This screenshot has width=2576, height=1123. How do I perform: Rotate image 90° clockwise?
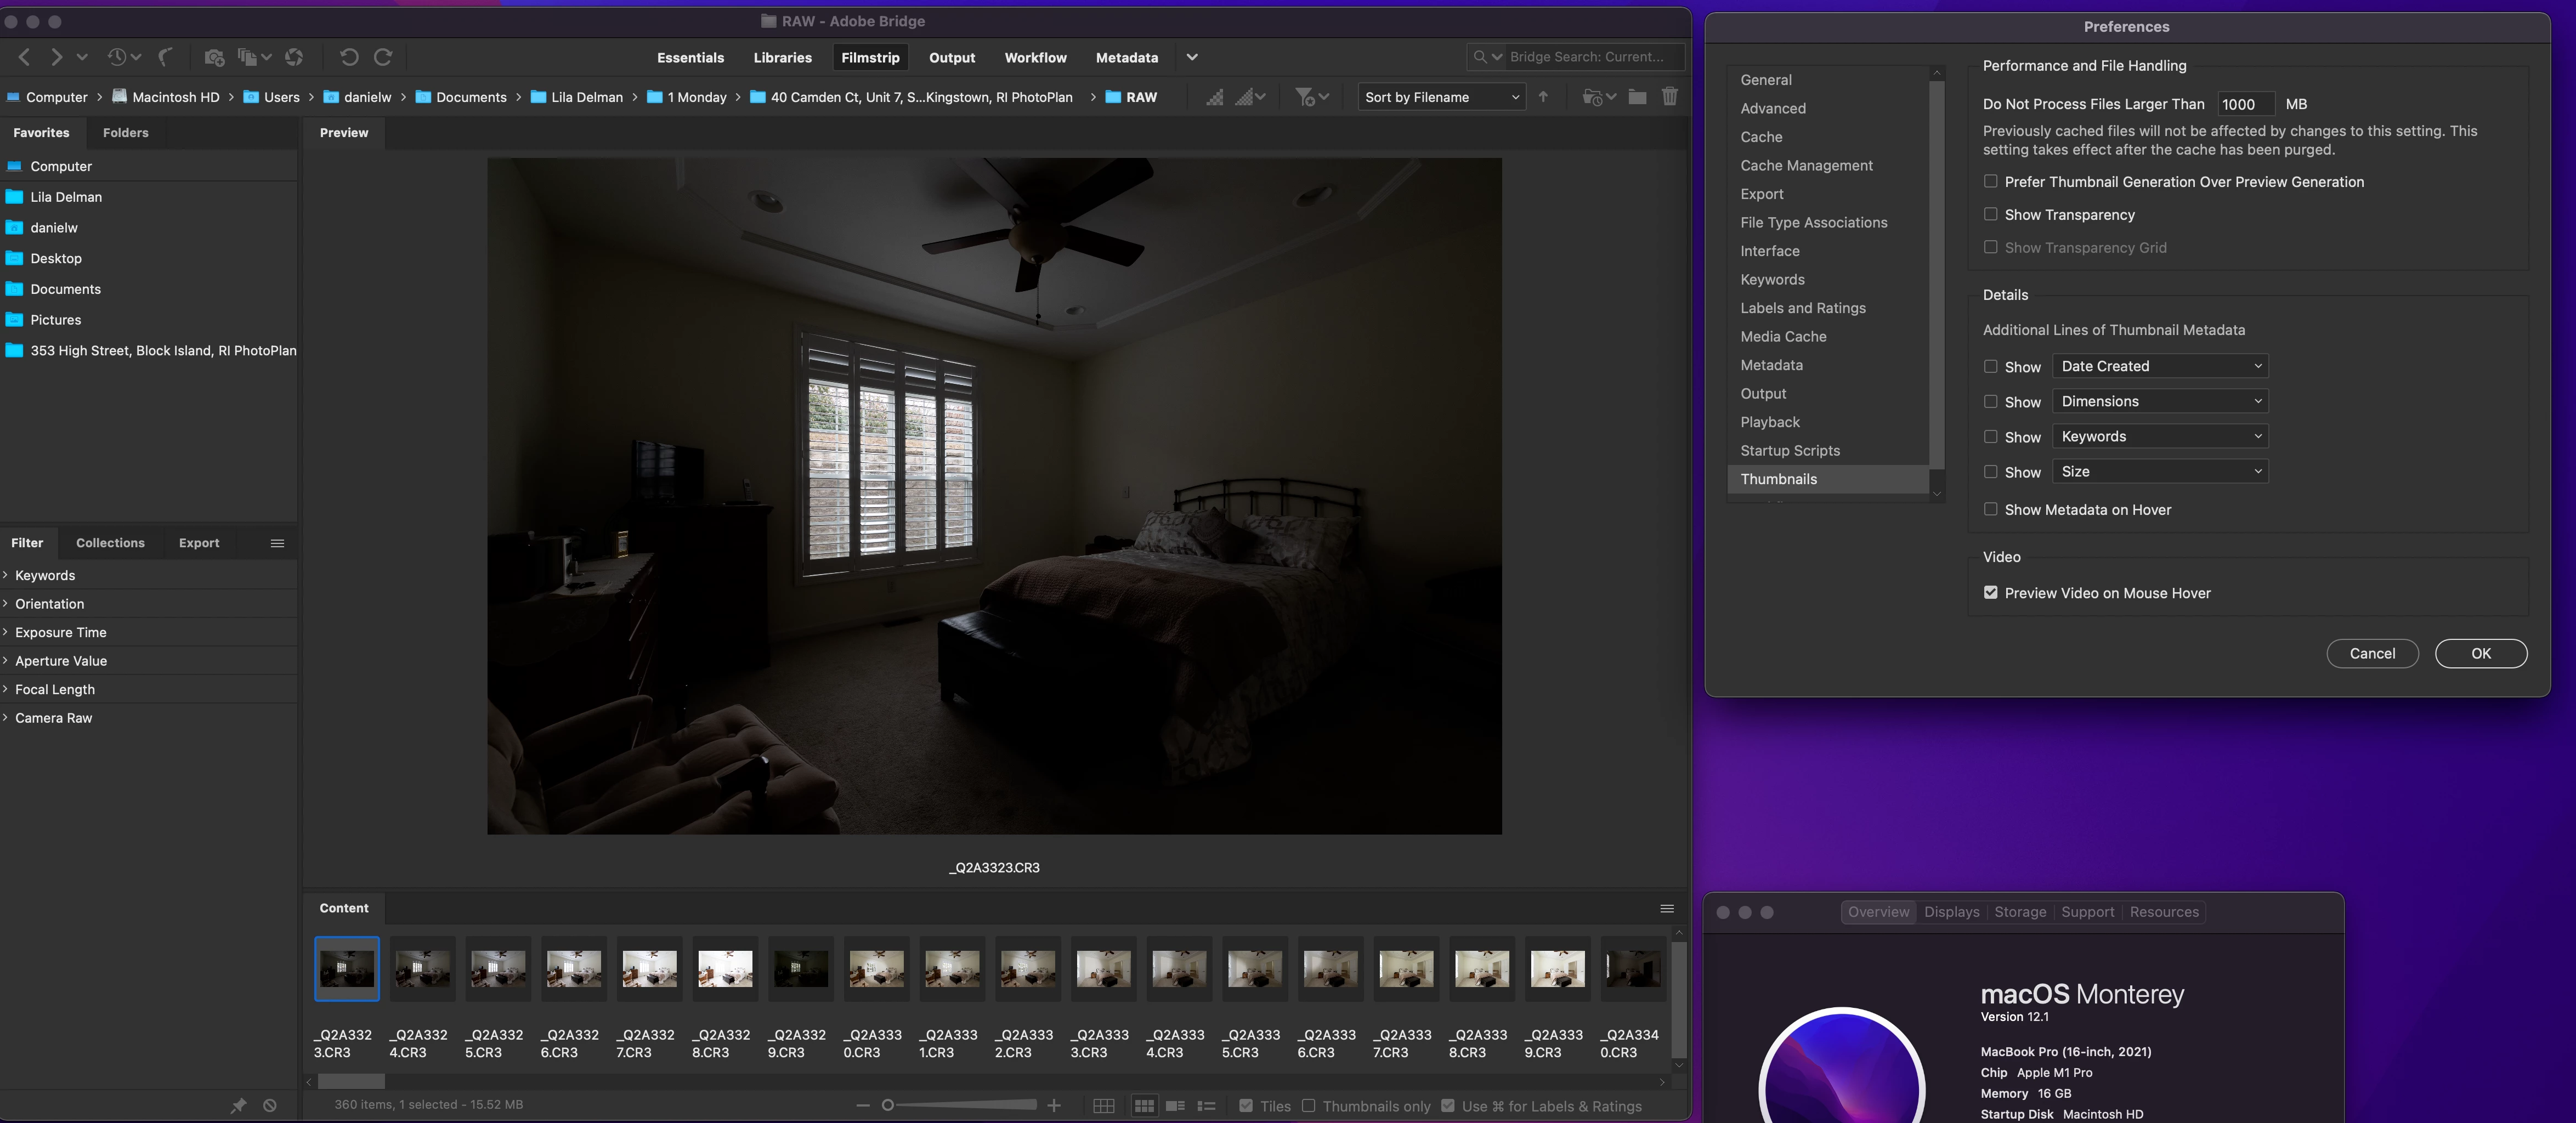coord(383,57)
